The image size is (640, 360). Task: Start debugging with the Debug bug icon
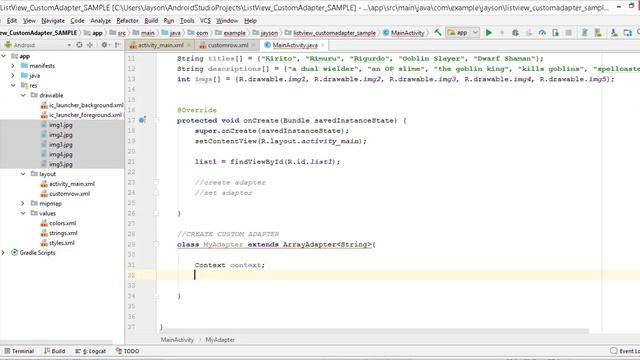click(x=515, y=33)
